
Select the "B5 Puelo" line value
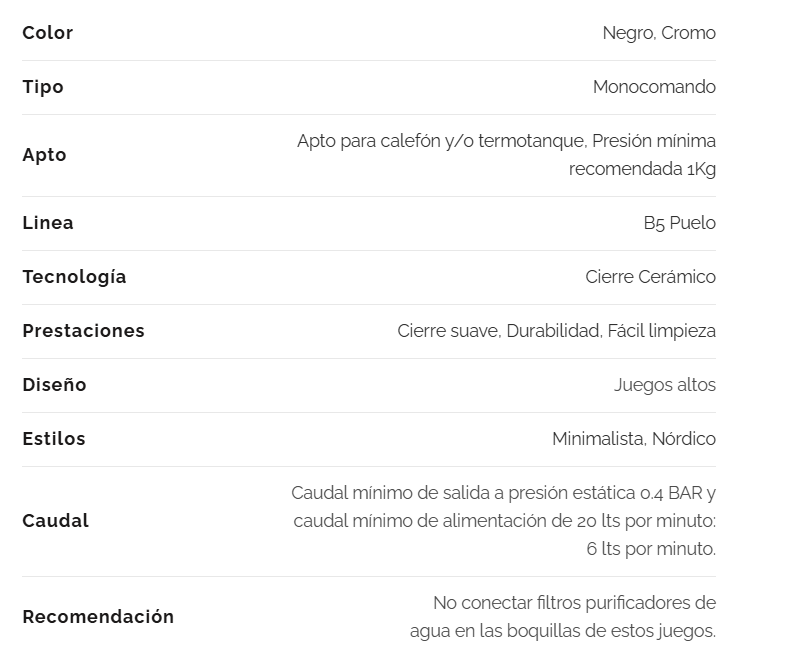click(x=679, y=223)
